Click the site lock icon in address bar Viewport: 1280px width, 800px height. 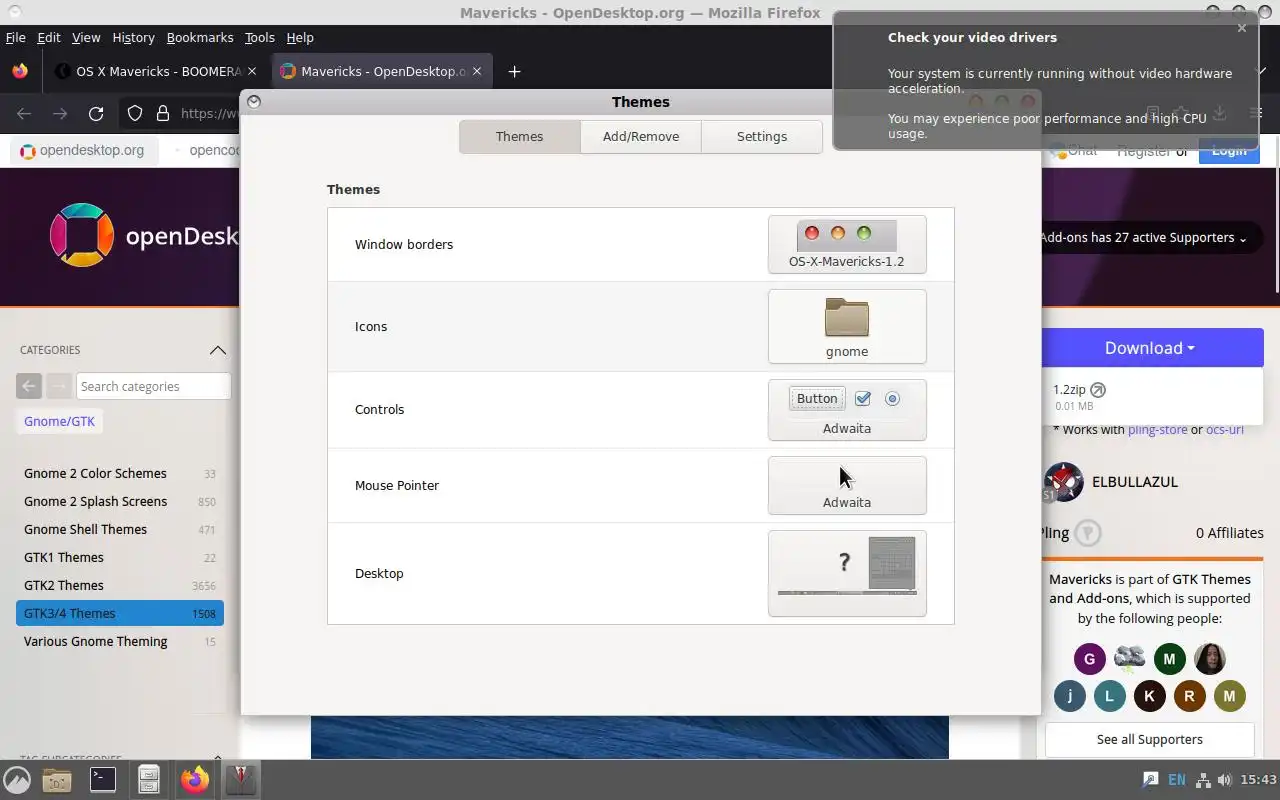point(162,113)
